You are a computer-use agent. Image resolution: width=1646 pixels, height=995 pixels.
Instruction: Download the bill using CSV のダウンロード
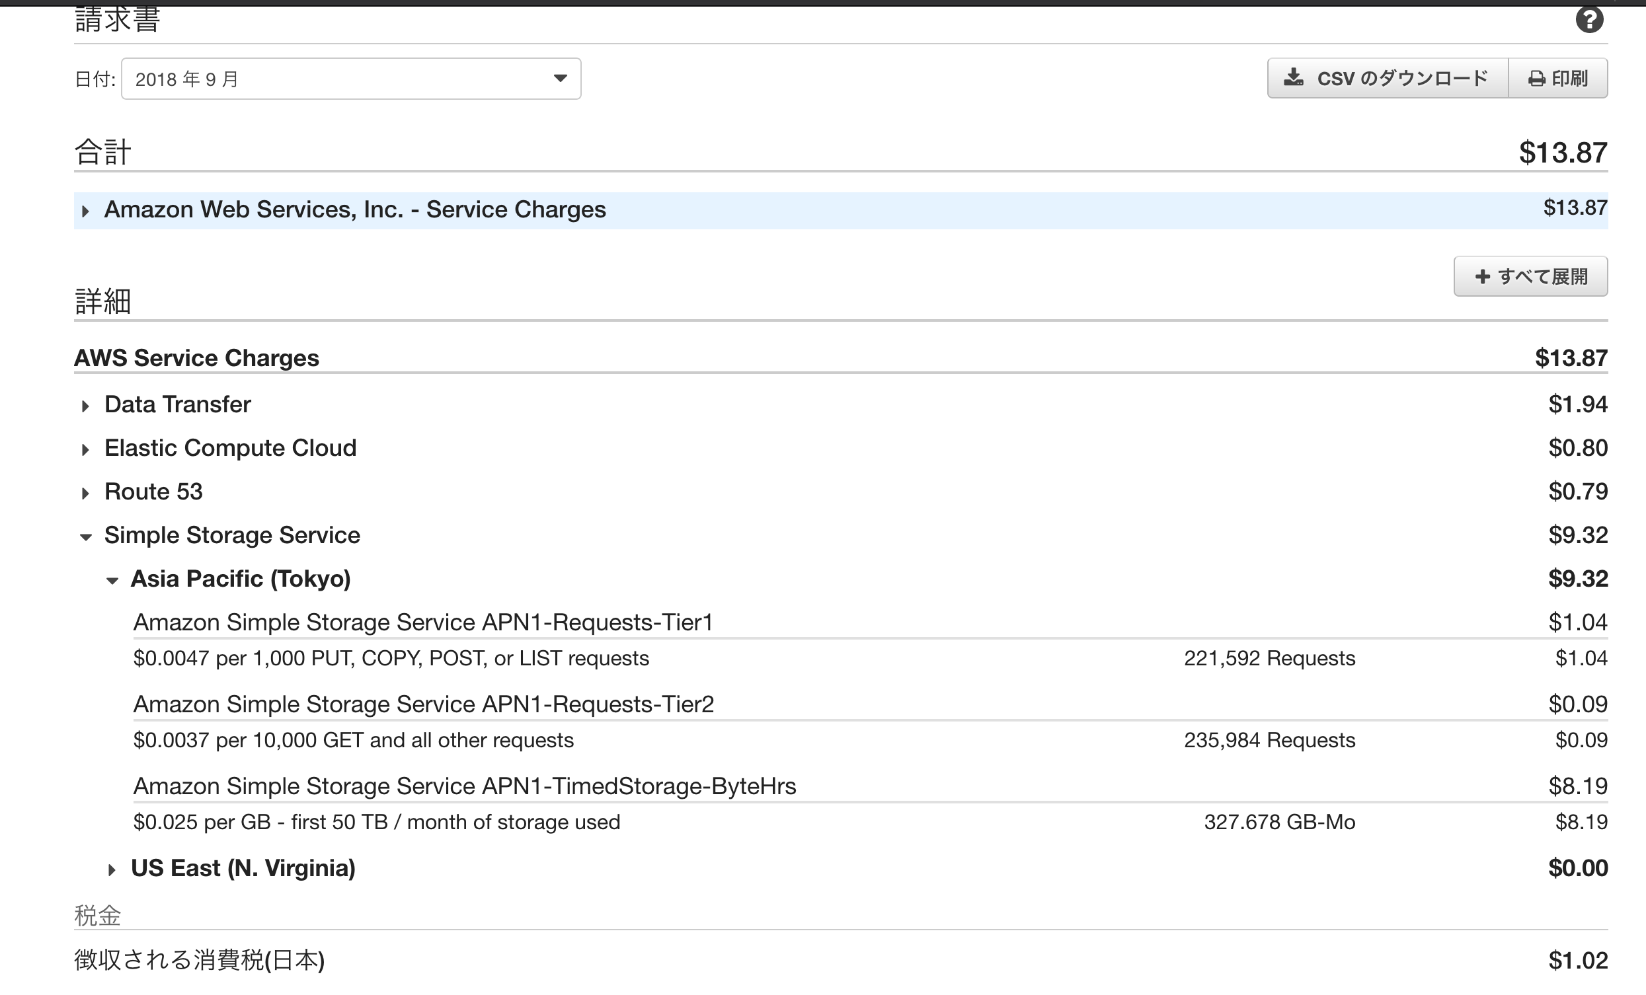[1387, 78]
